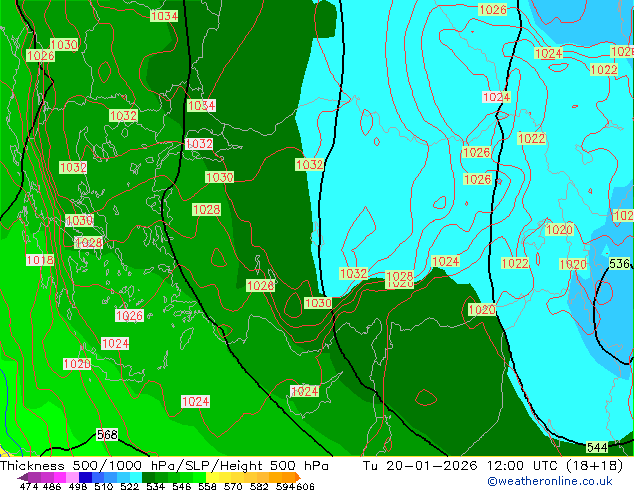Screen dimensions: 634x490
Task: Click the legend value 582
Action: 259,486
